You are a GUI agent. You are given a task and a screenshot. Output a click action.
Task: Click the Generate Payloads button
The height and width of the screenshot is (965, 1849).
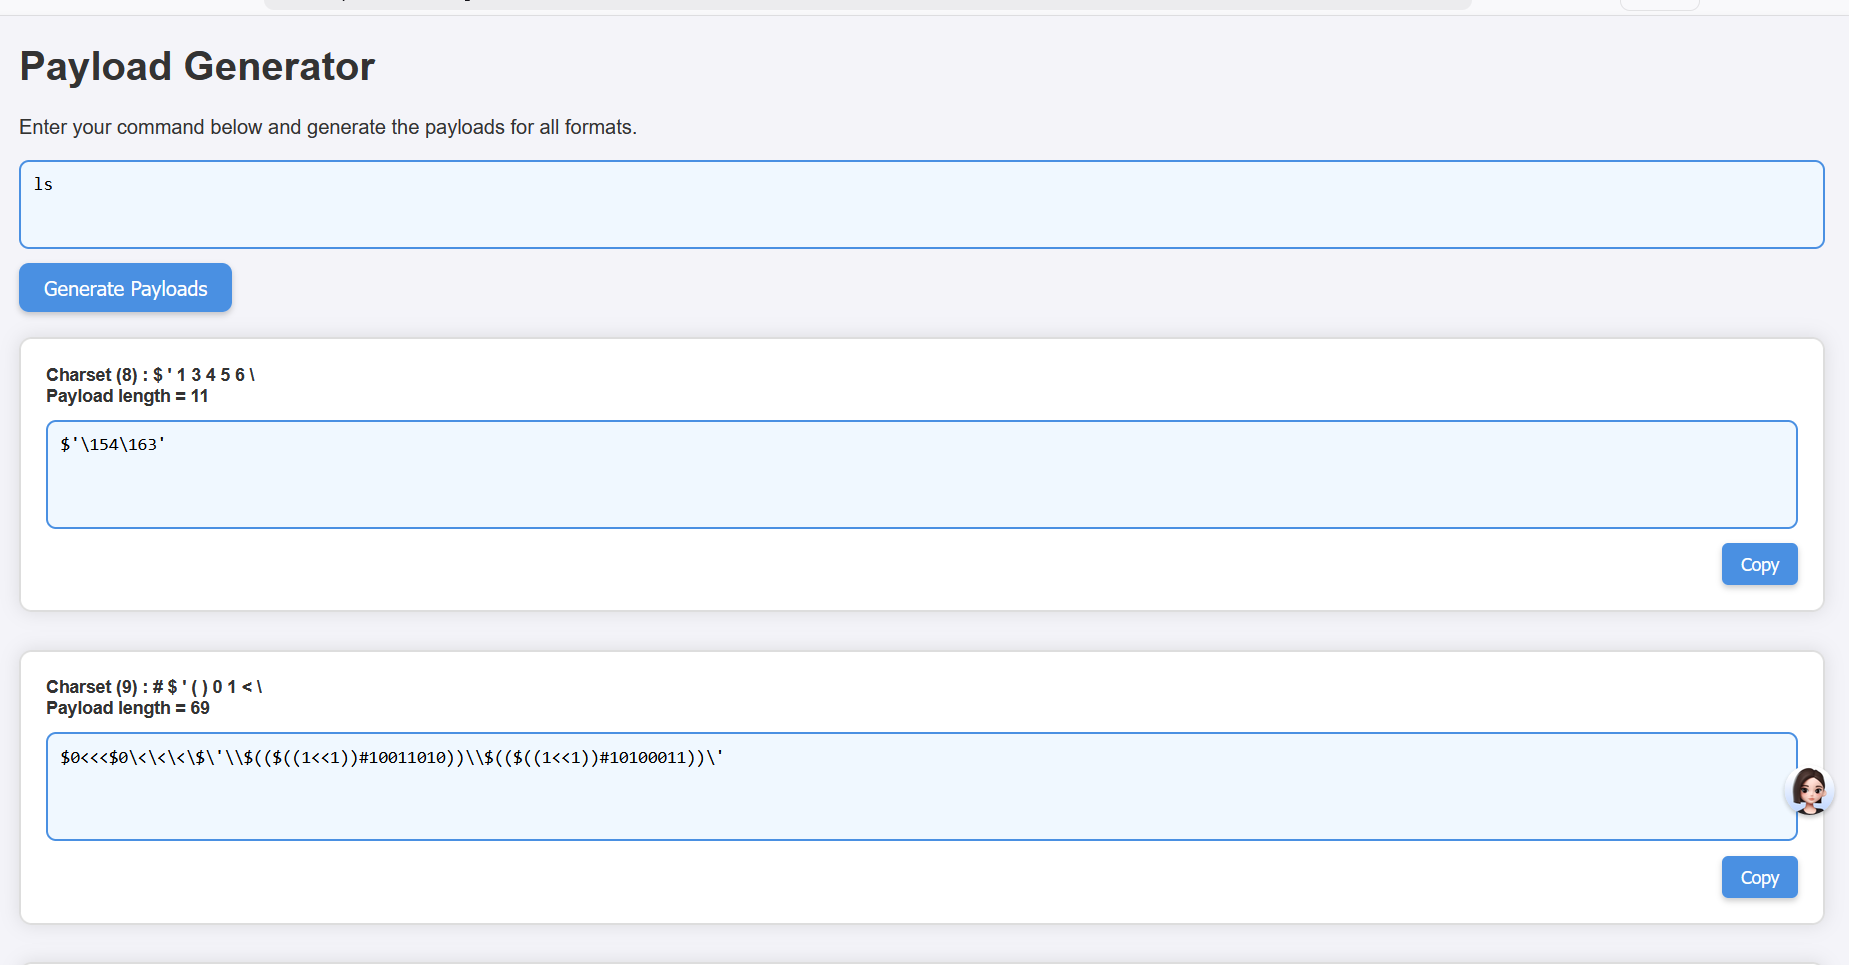click(x=125, y=288)
